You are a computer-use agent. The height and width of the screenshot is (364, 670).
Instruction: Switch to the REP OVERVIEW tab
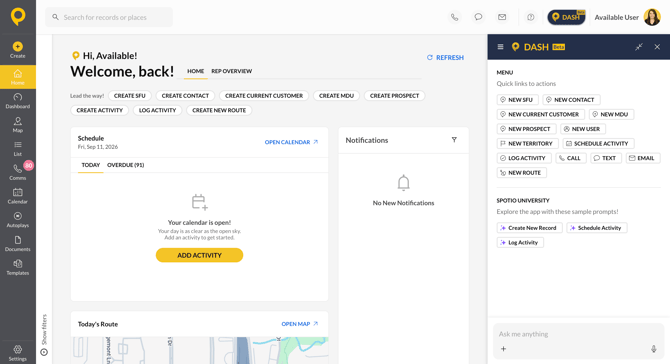point(232,71)
